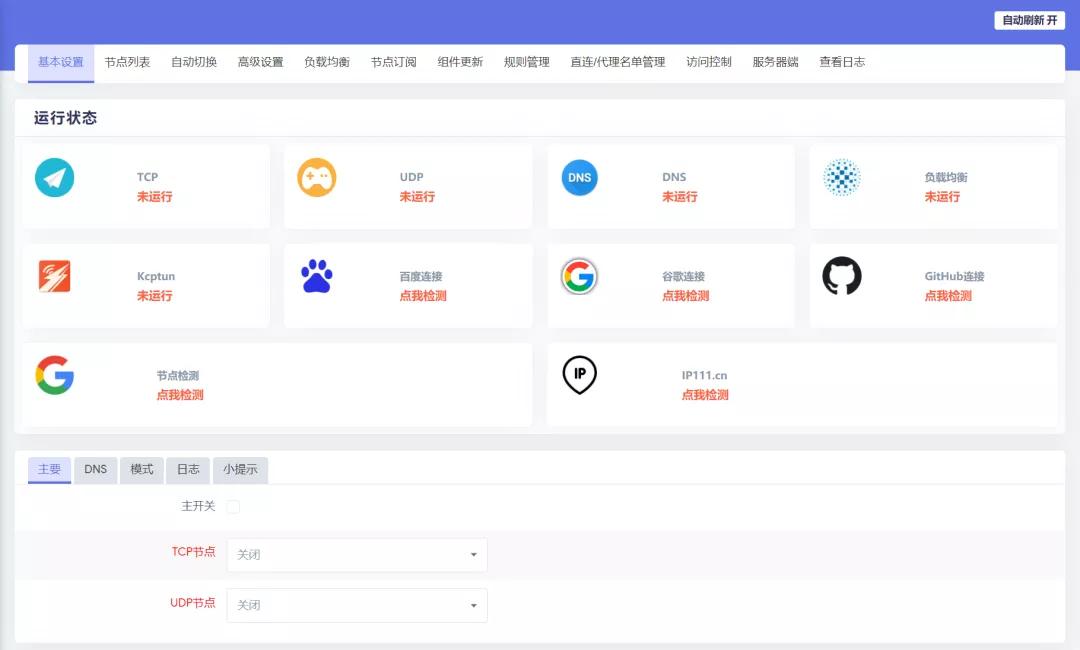Open the TCP节点 dropdown
1080x650 pixels.
coord(357,554)
